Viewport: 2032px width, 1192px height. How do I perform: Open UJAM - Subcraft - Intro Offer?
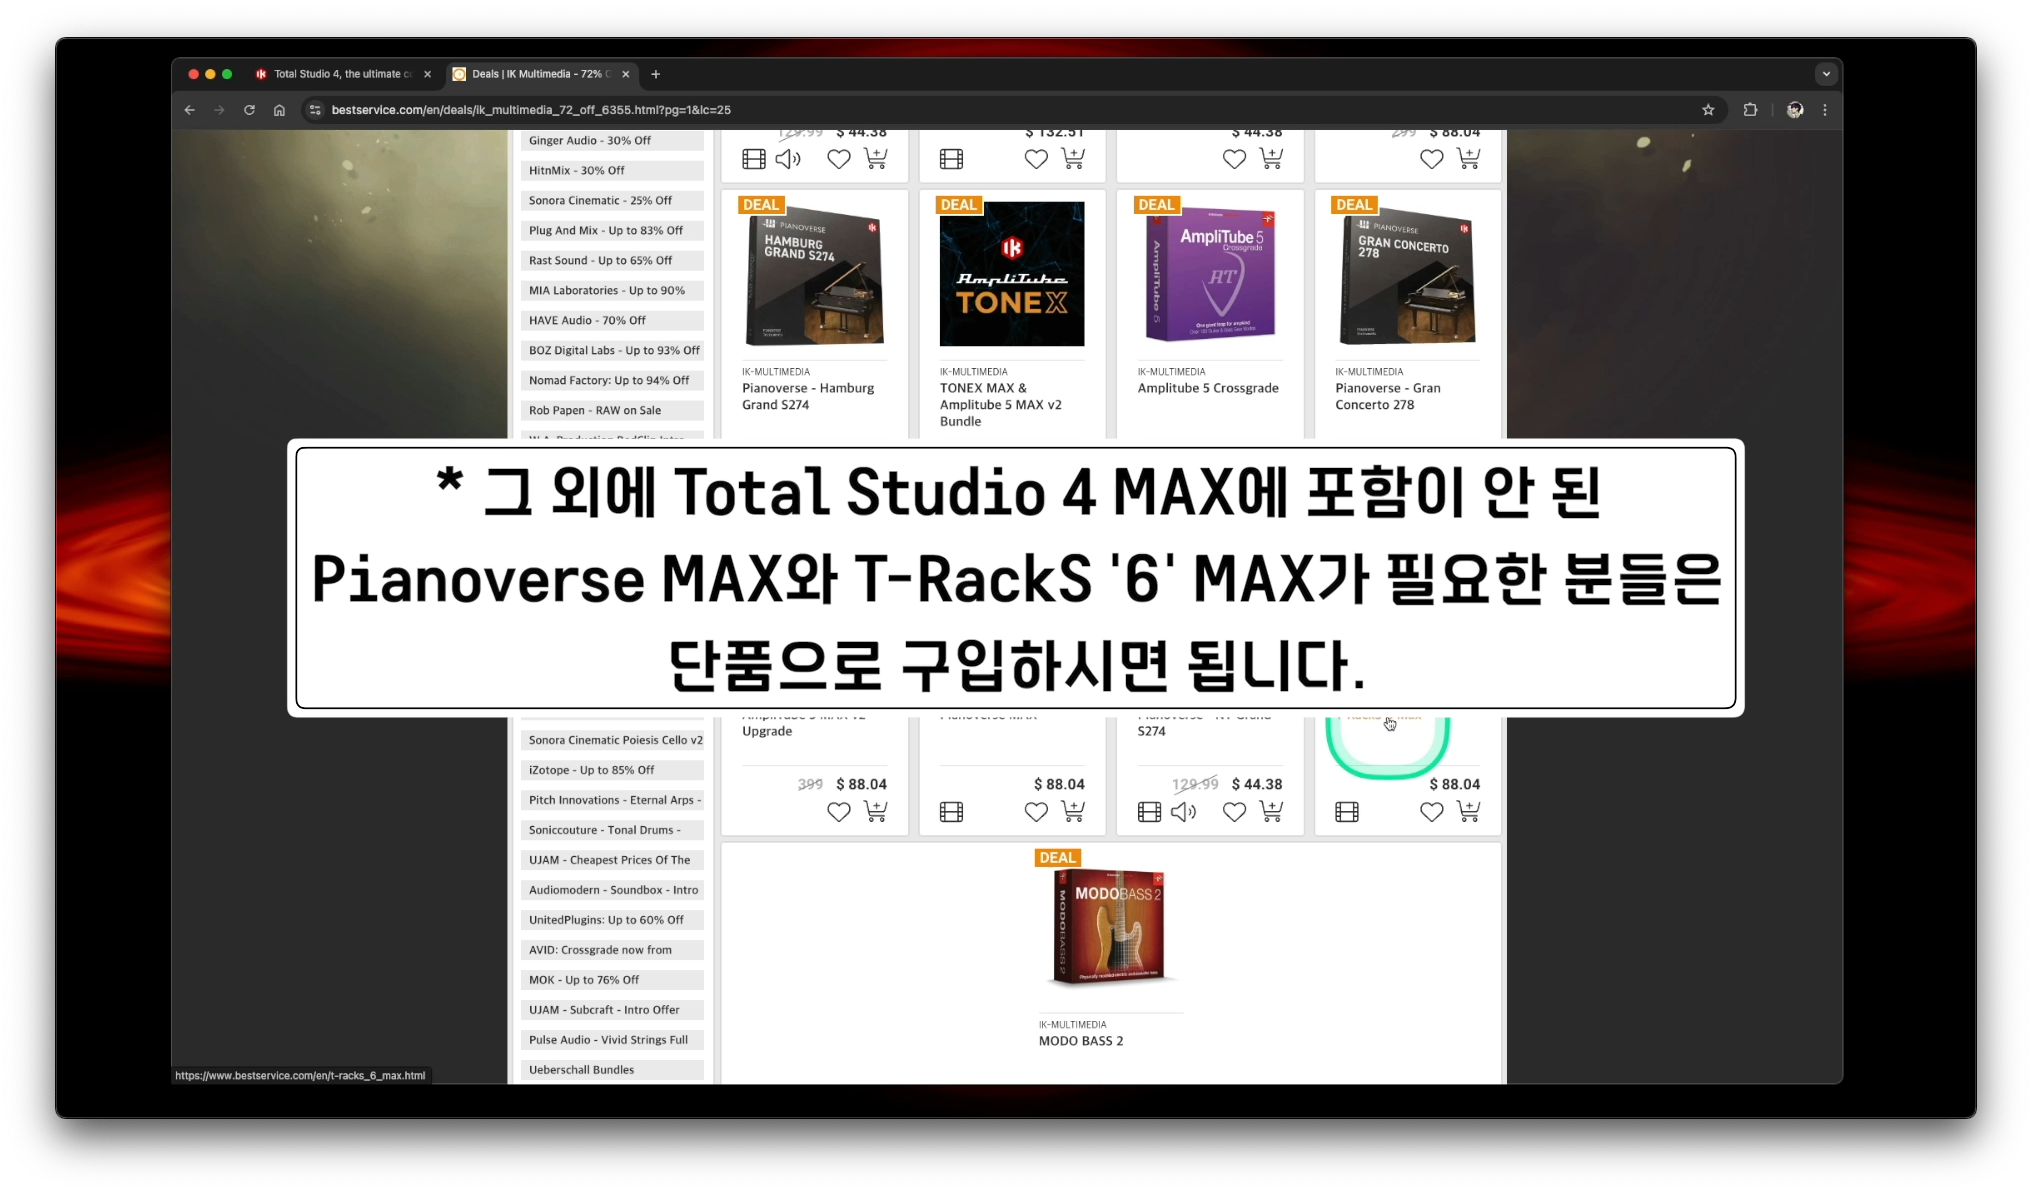[612, 1011]
